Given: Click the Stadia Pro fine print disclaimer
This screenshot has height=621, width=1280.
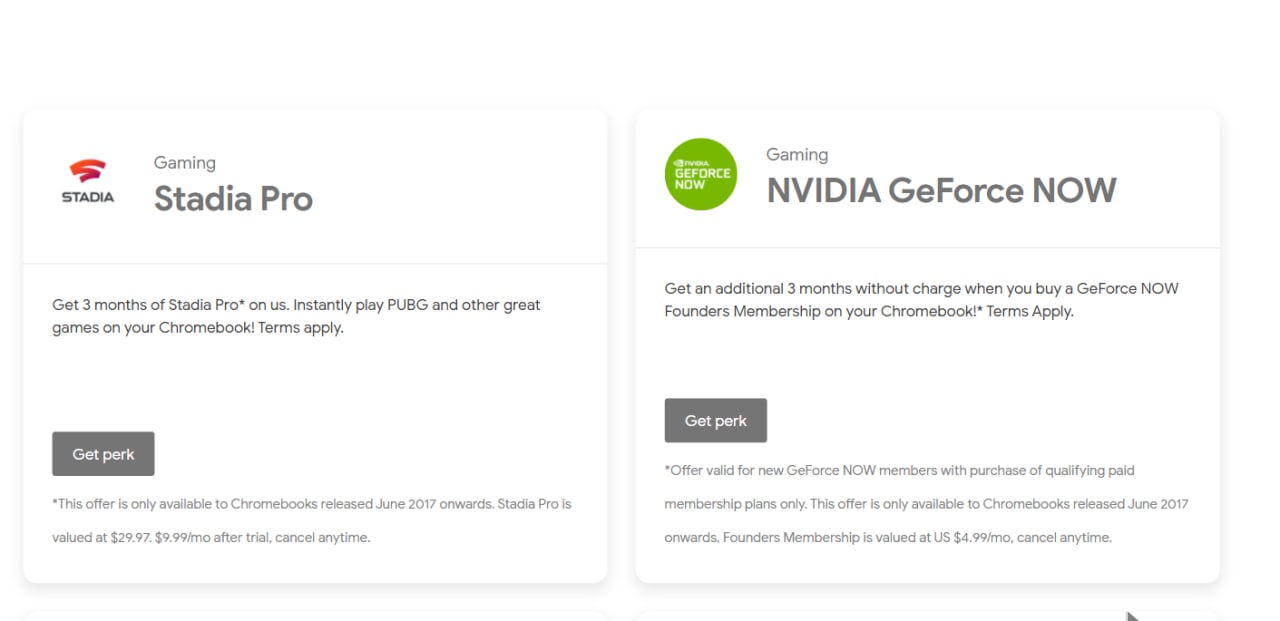Looking at the screenshot, I should pyautogui.click(x=312, y=521).
